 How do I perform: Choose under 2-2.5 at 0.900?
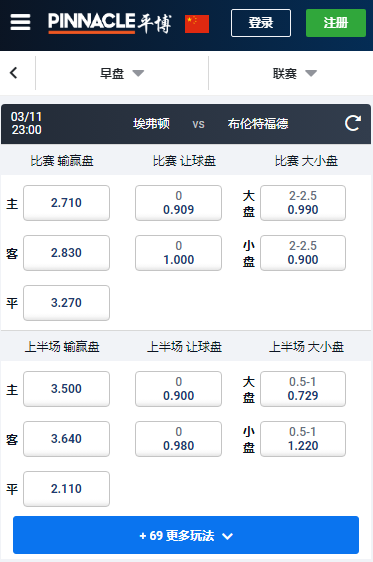(x=303, y=253)
